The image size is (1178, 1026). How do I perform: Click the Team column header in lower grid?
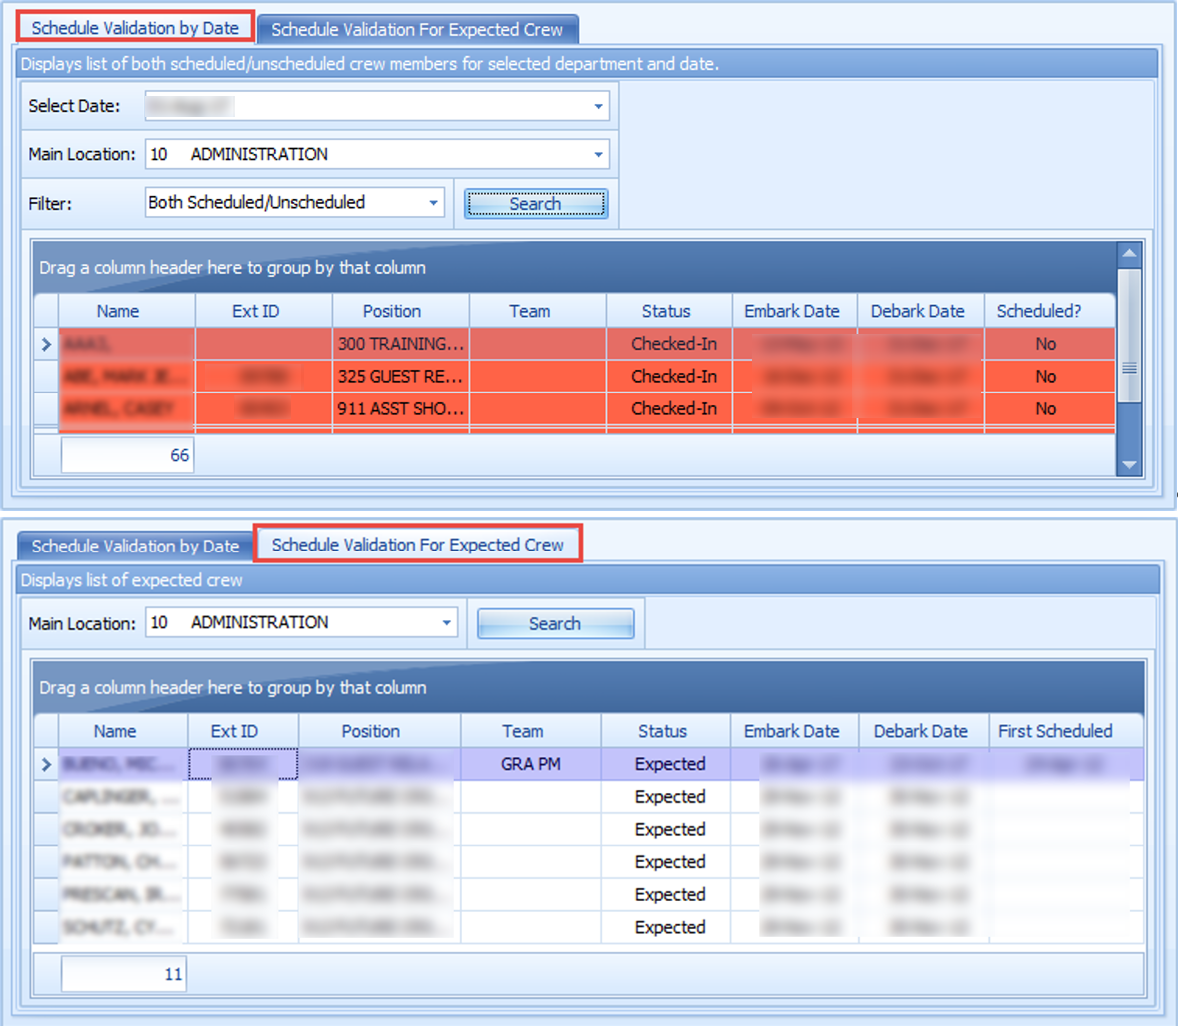tap(523, 731)
